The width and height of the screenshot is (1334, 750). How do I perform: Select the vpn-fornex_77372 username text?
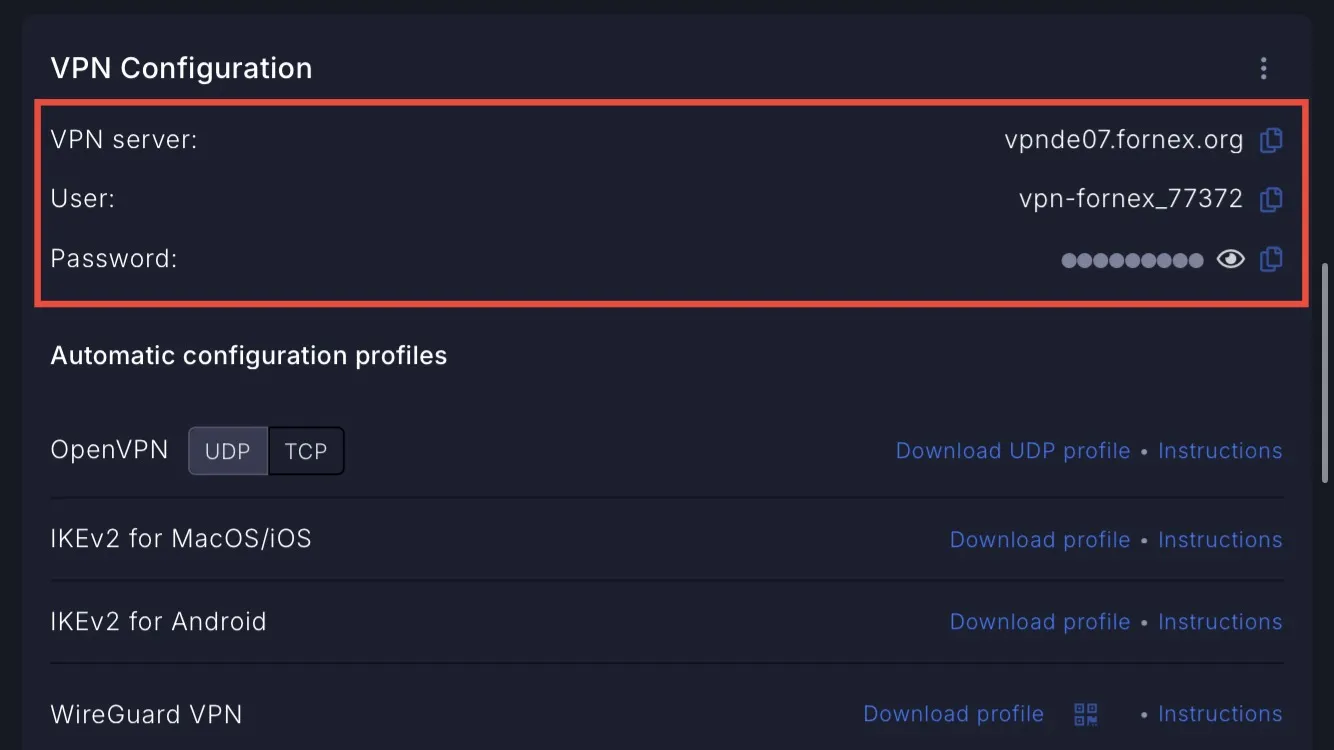(x=1131, y=199)
